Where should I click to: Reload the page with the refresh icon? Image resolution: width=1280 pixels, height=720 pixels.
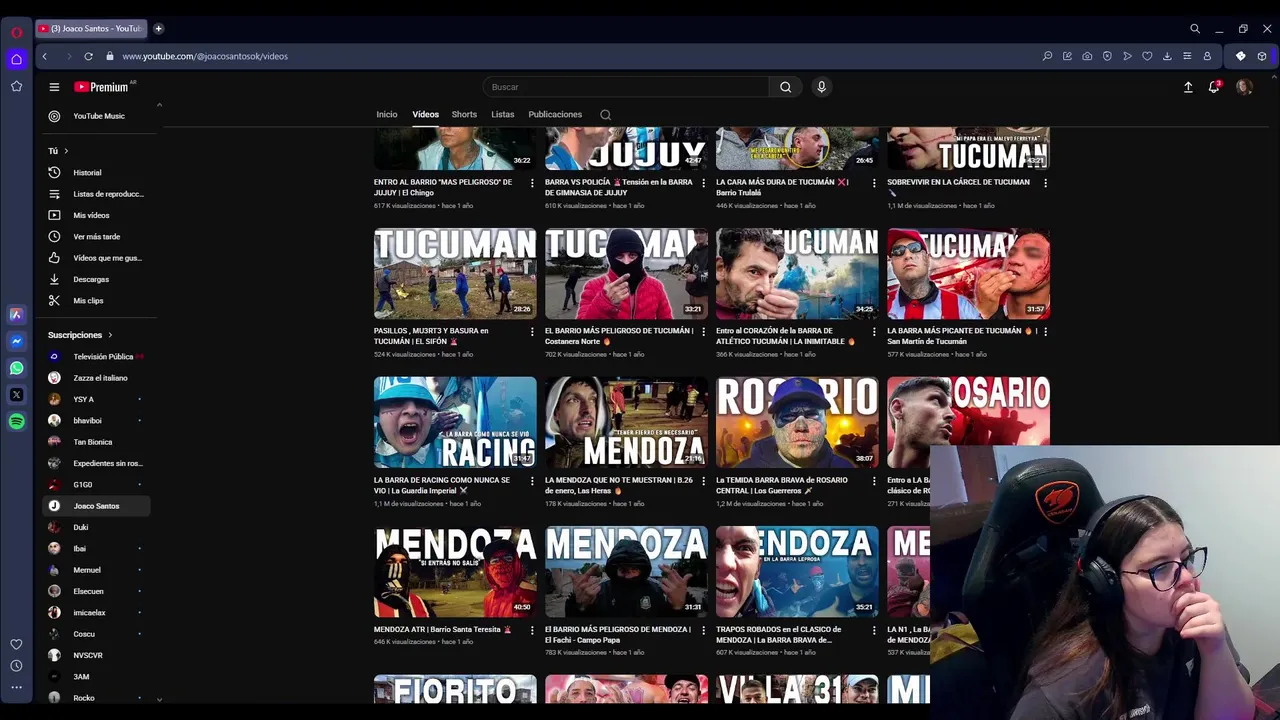(x=88, y=56)
